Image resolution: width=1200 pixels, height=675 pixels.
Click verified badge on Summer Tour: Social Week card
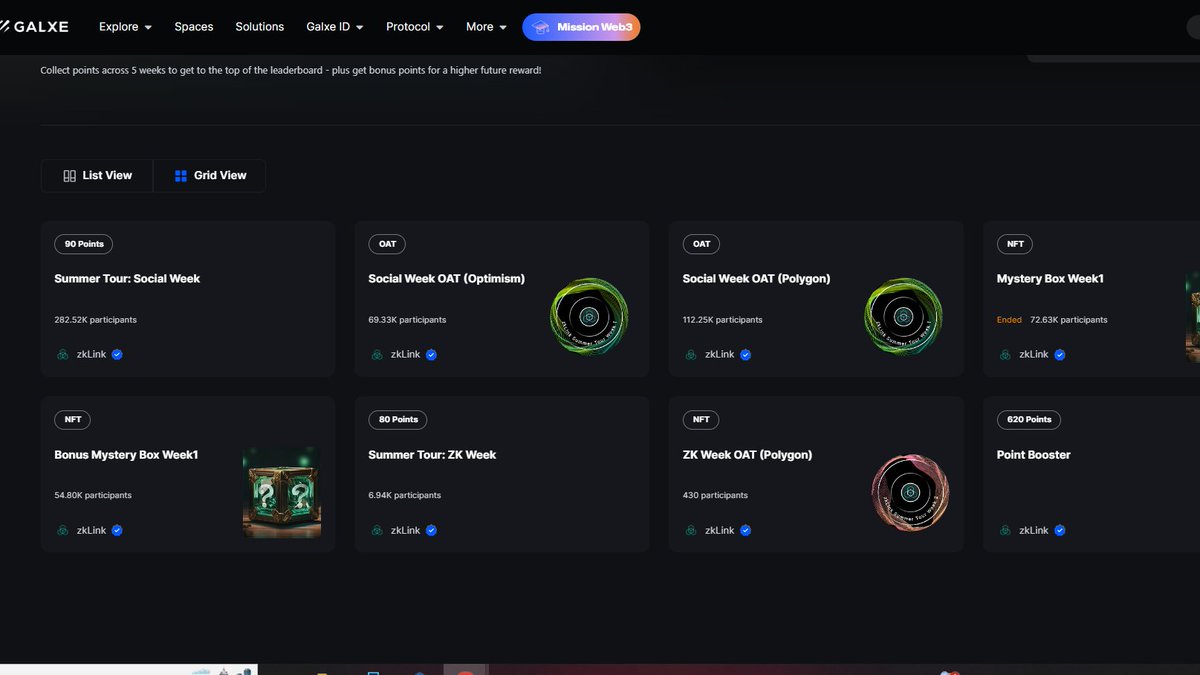coord(117,354)
